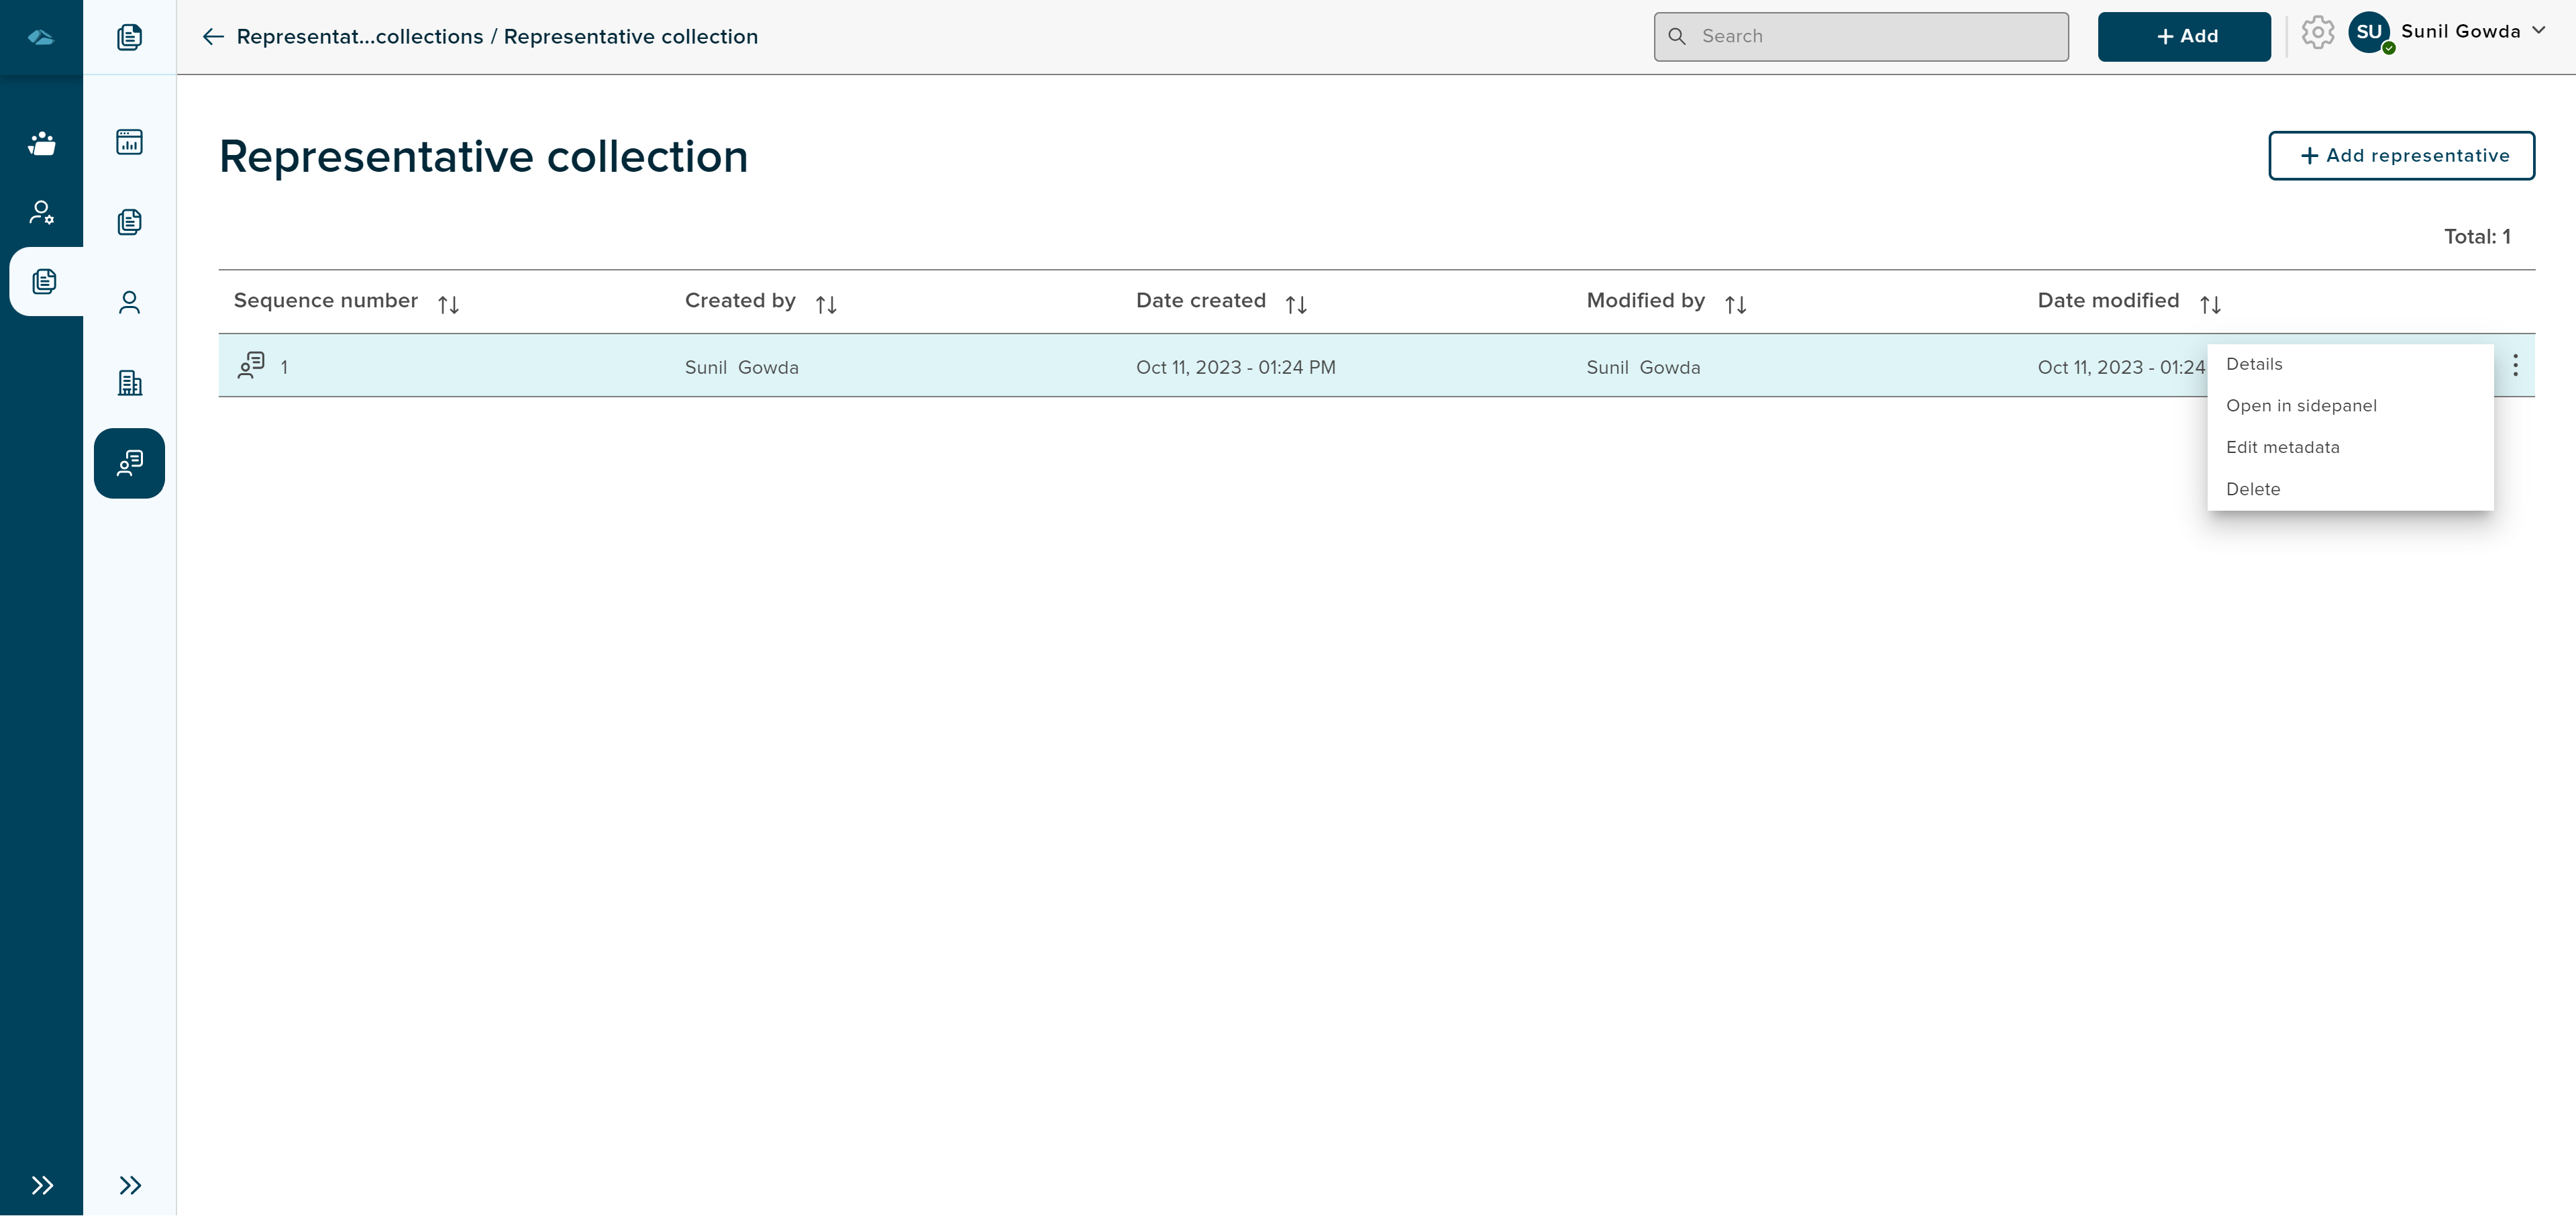Click the representative collection icon in sidebar
The width and height of the screenshot is (2576, 1216).
[x=128, y=462]
